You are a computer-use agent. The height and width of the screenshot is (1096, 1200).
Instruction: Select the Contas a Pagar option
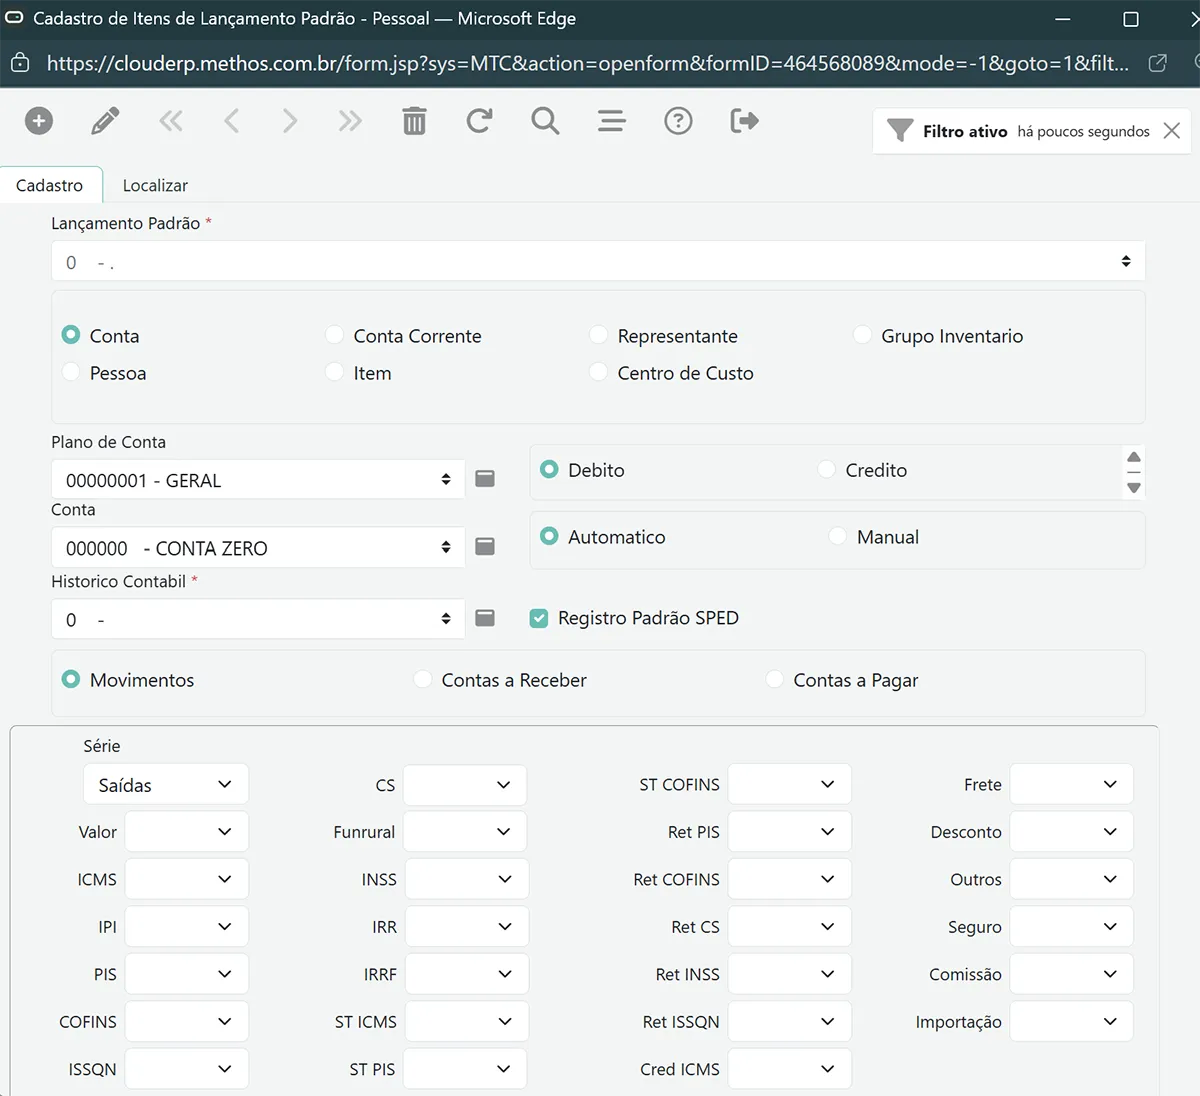pyautogui.click(x=775, y=679)
